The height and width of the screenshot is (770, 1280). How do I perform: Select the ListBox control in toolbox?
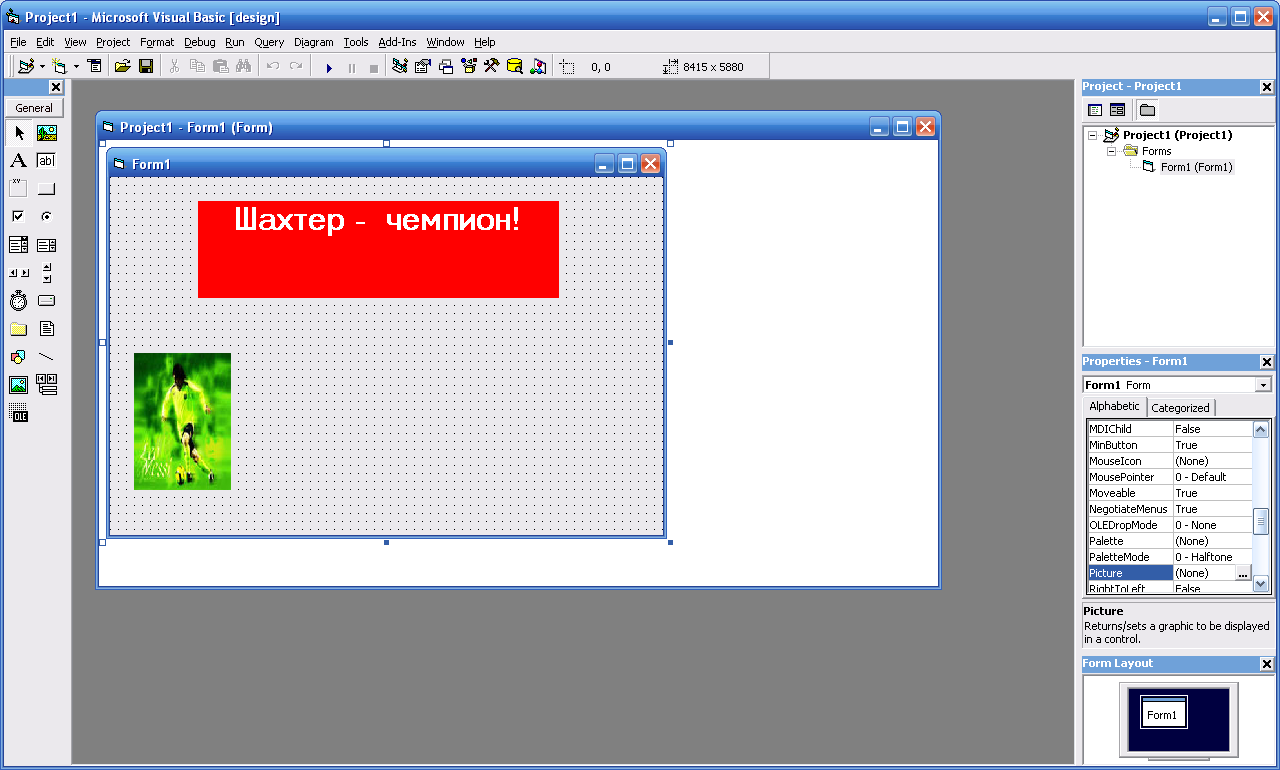[47, 245]
